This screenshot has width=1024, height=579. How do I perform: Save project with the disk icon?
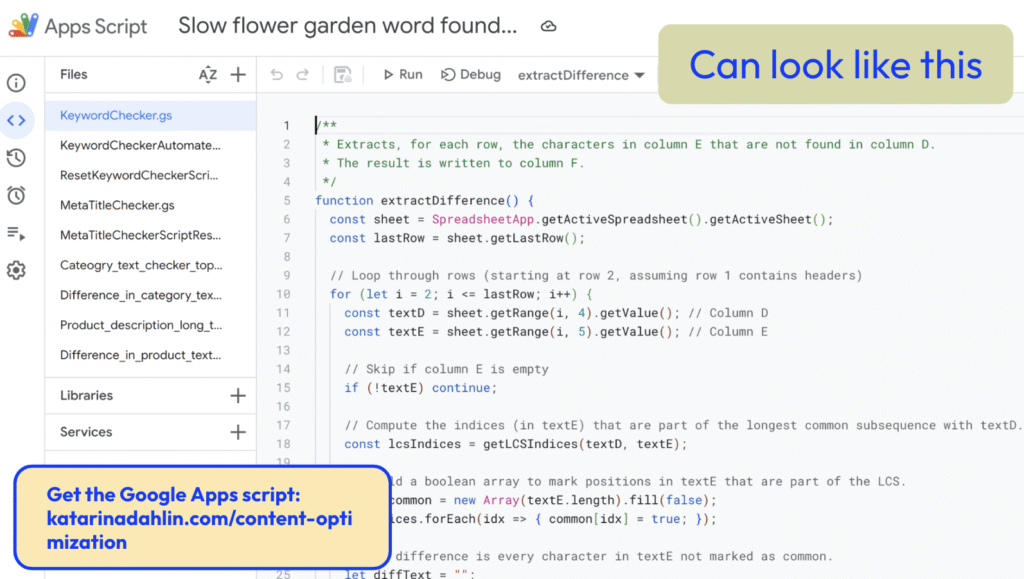(x=342, y=75)
